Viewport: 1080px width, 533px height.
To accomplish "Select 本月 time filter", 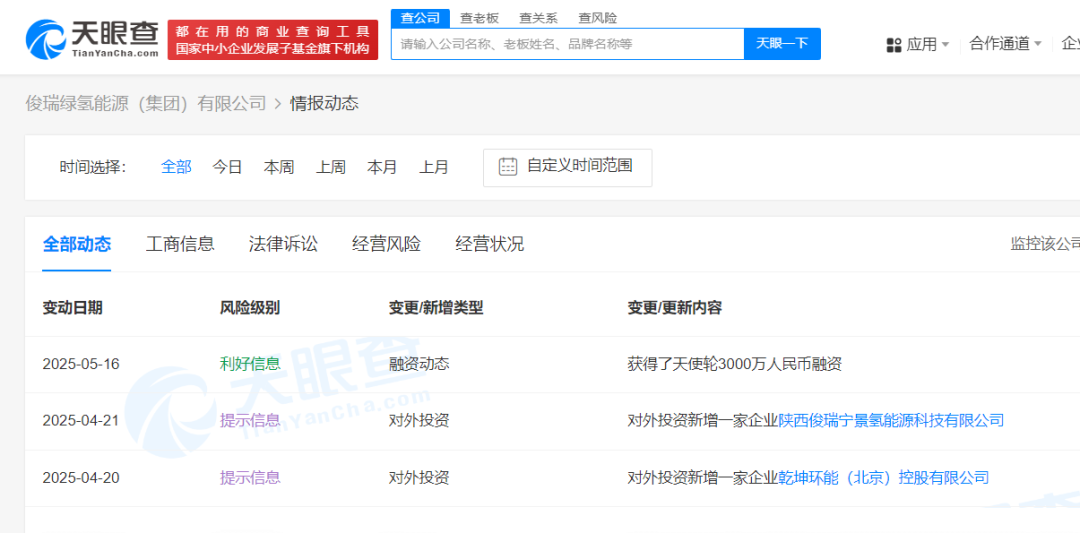I will (x=382, y=167).
